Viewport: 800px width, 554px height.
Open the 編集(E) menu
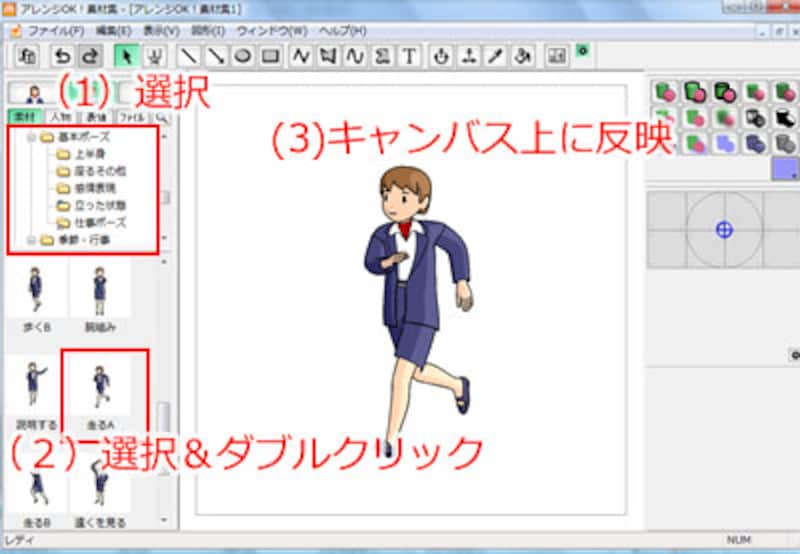(x=114, y=31)
